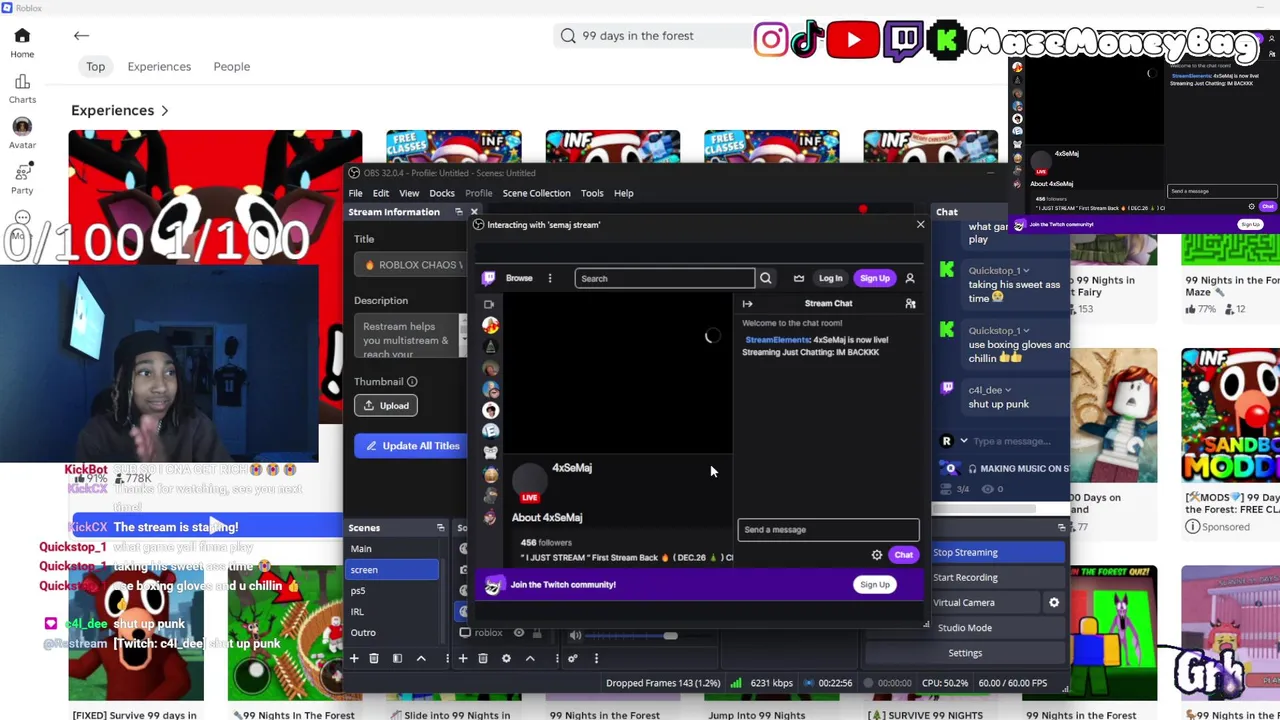Remove selected source trash icon
Image resolution: width=1280 pixels, height=720 pixels.
click(483, 658)
